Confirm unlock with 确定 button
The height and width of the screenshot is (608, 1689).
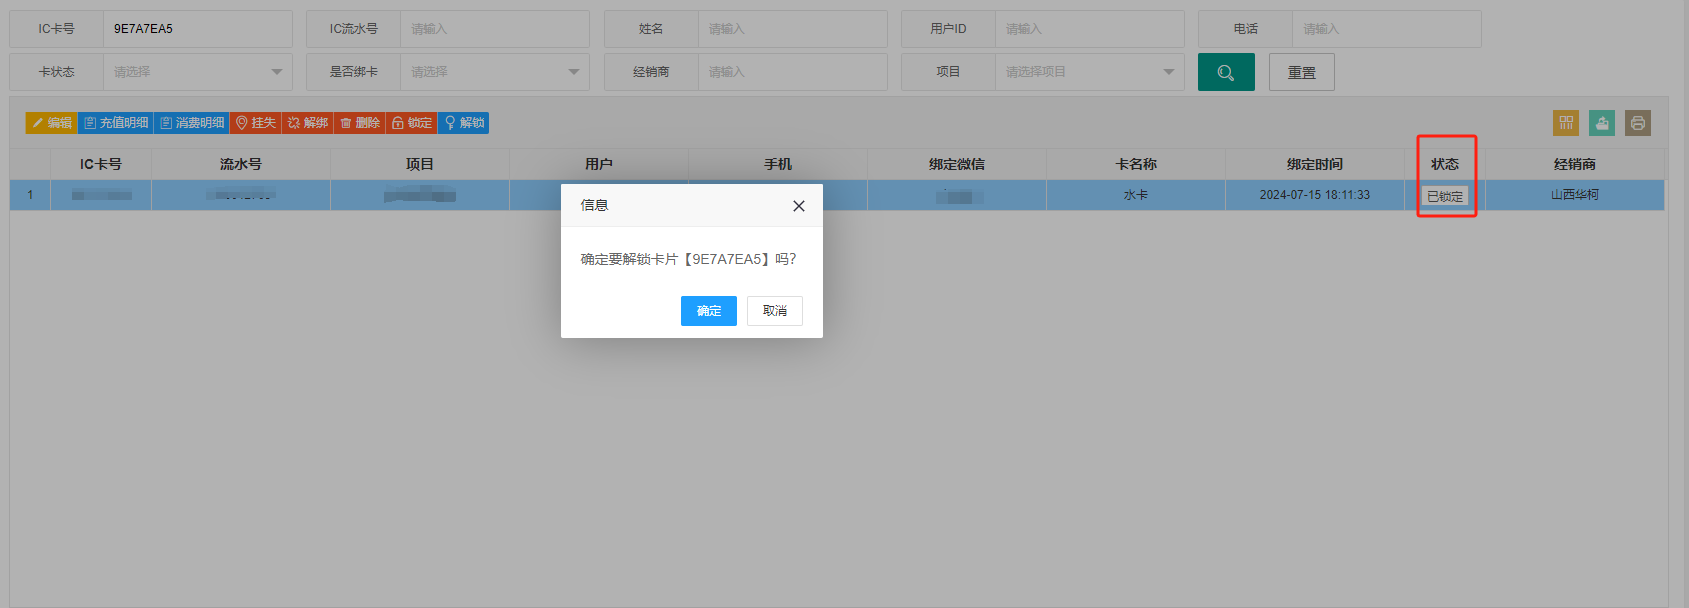point(709,311)
